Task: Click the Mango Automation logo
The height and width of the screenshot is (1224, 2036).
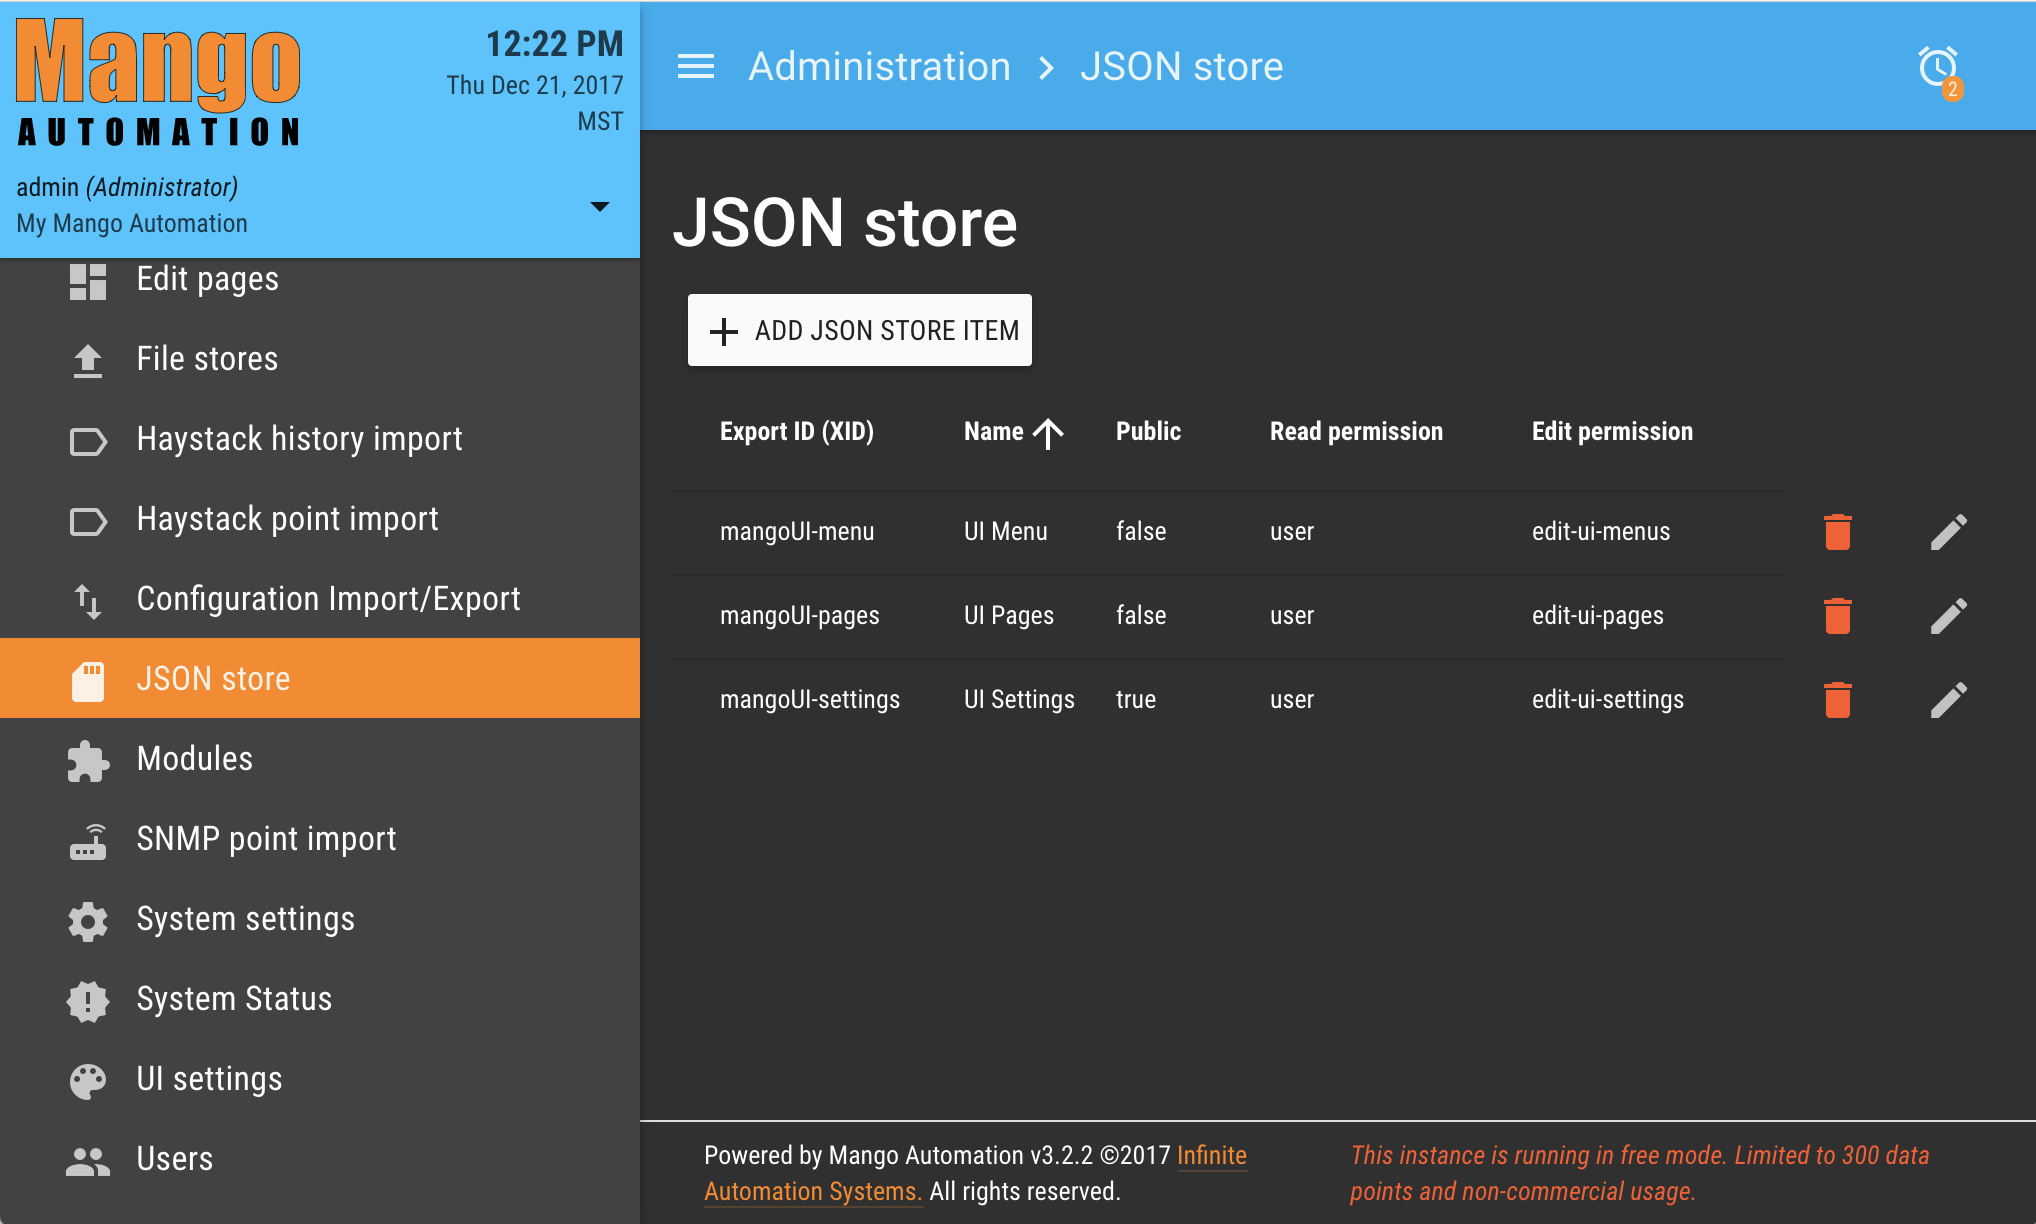Action: 159,83
